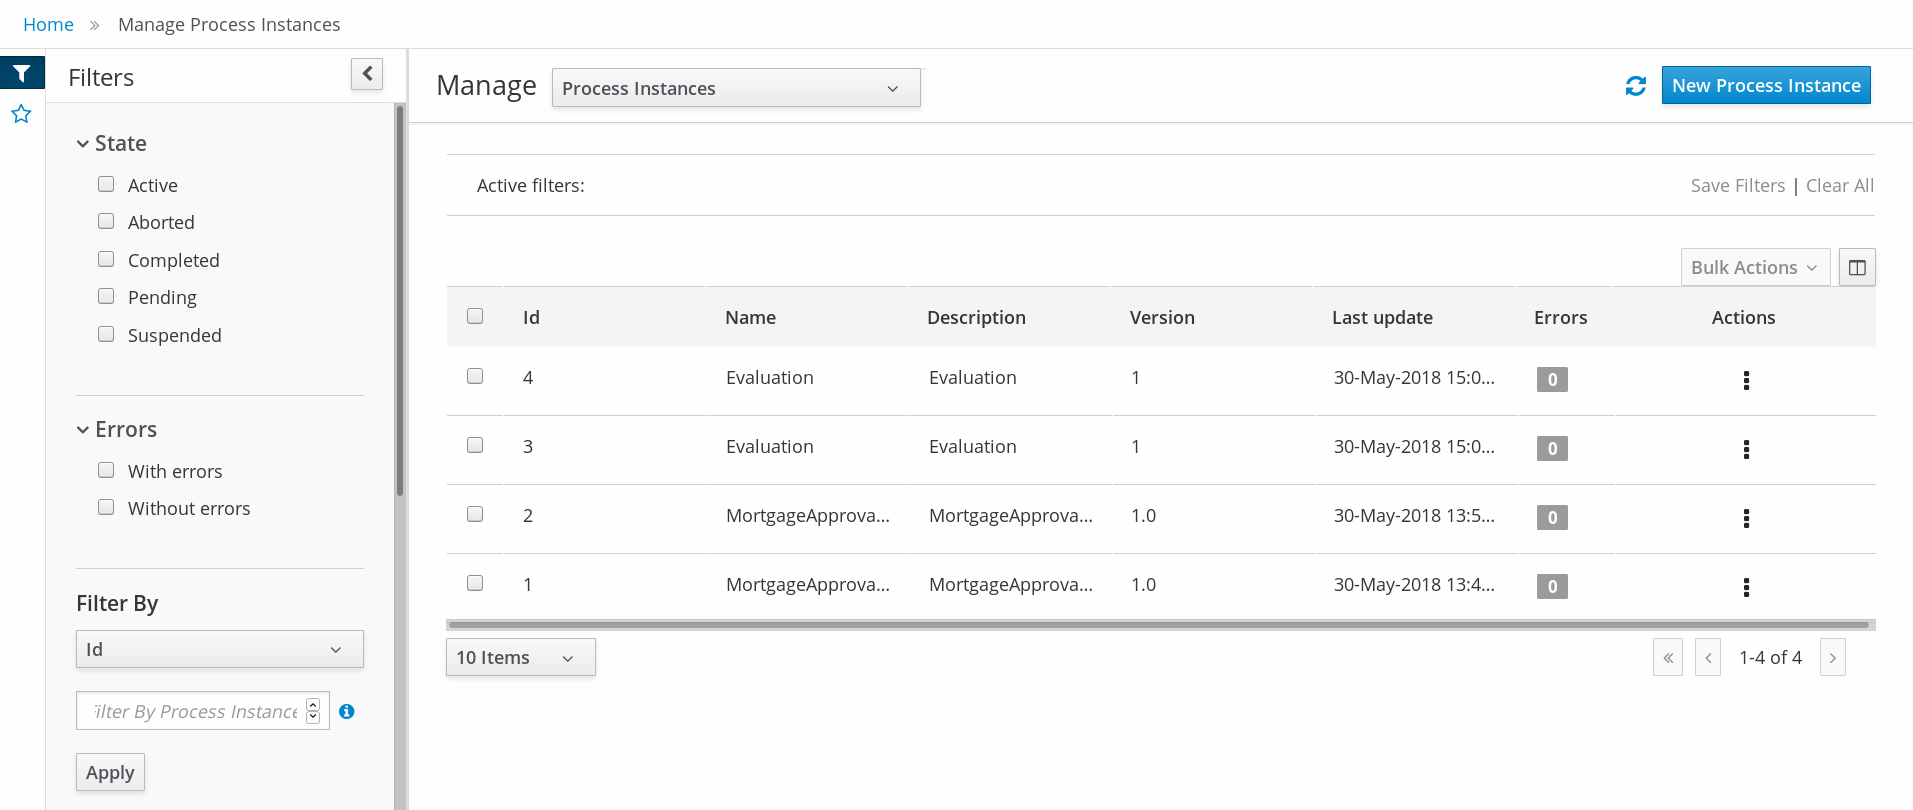1913x810 pixels.
Task: Click Evaluation description in row 3
Action: click(x=972, y=447)
